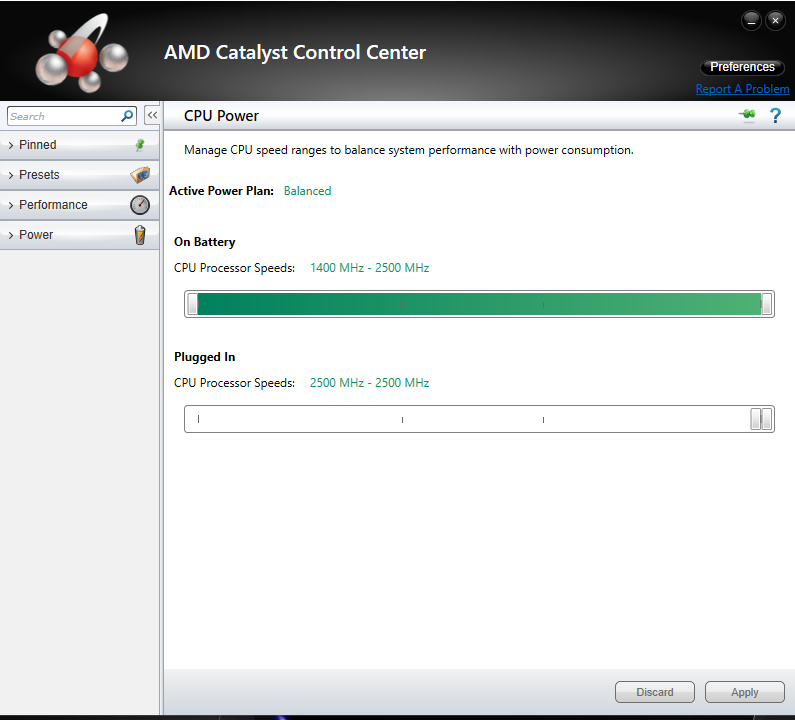Click the On Battery heading
The width and height of the screenshot is (795, 720).
[x=204, y=242]
